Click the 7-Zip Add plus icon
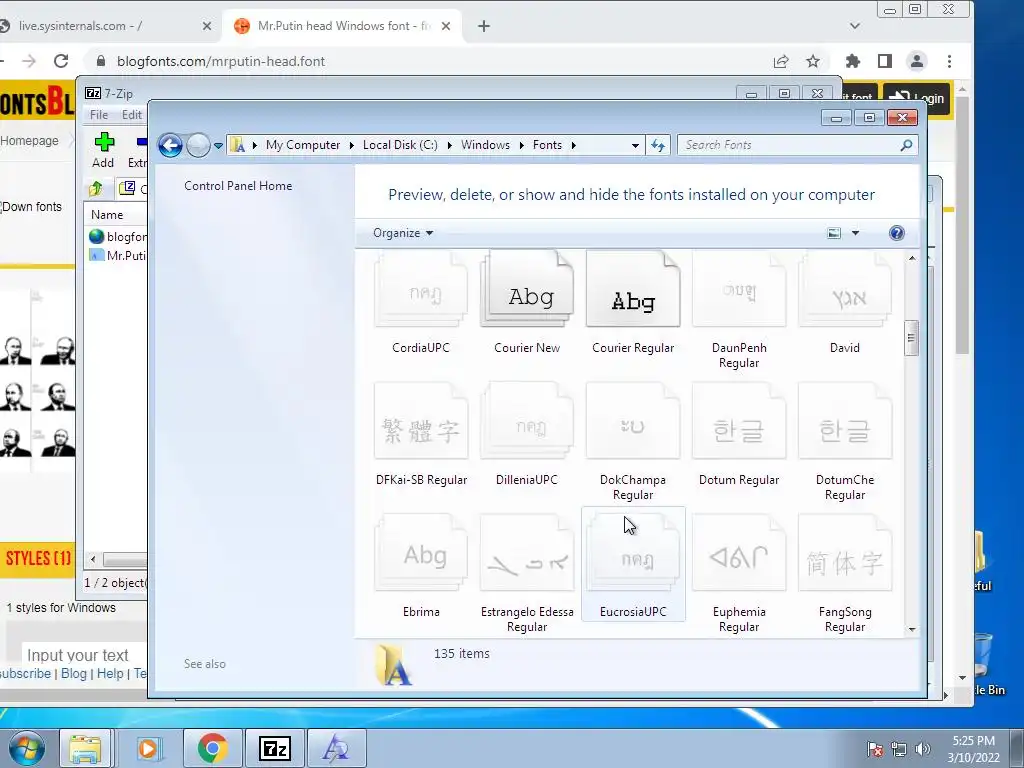Viewport: 1024px width, 768px height. (x=104, y=142)
